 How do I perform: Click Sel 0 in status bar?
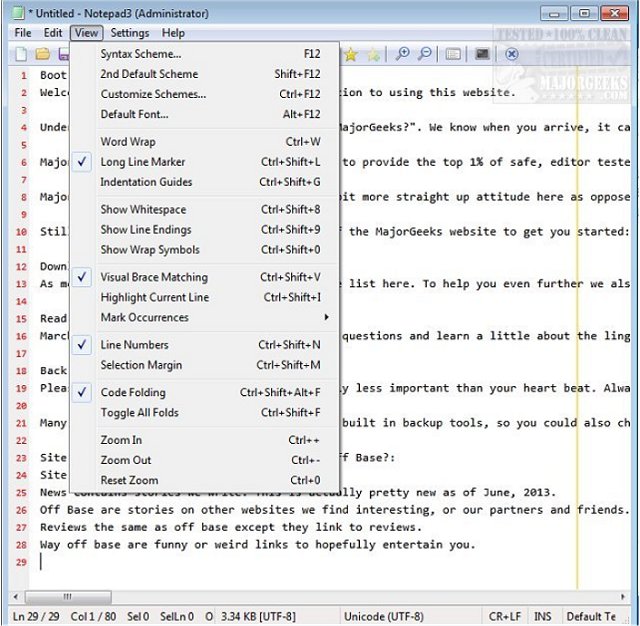pyautogui.click(x=138, y=616)
